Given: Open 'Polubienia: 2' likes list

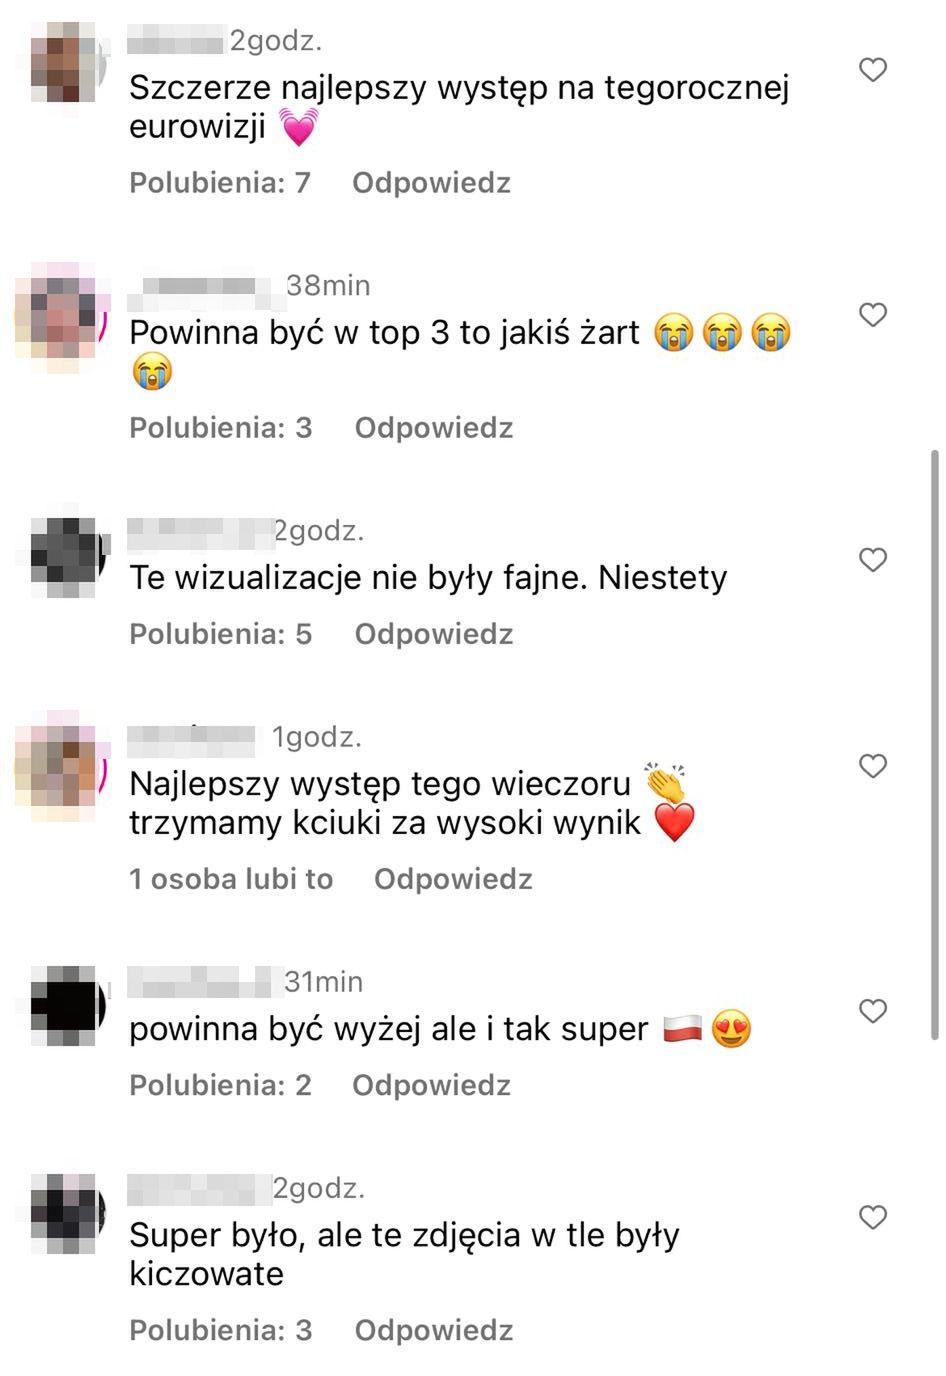Looking at the screenshot, I should [x=221, y=1085].
